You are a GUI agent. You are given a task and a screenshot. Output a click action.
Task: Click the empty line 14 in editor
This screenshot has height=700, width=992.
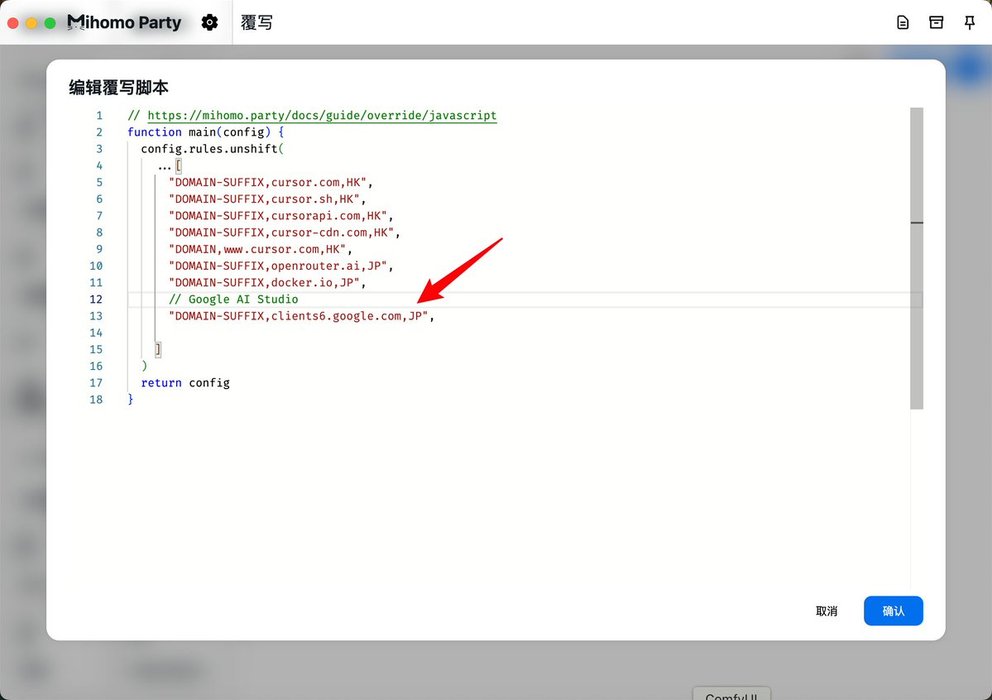pyautogui.click(x=400, y=333)
